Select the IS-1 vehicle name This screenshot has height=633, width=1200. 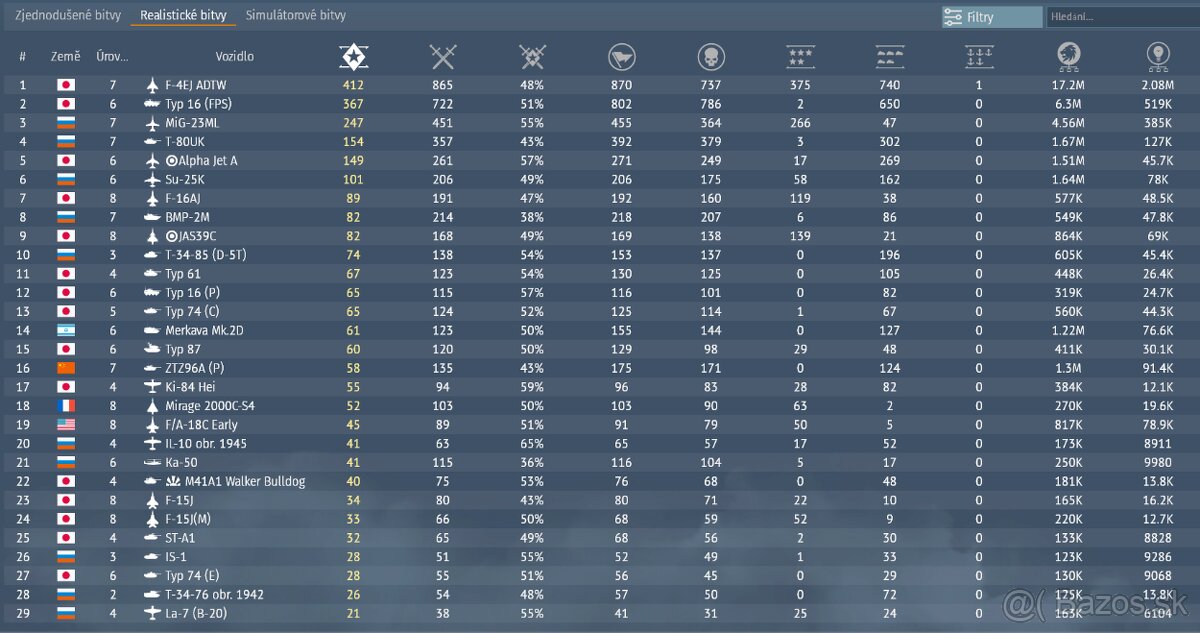pyautogui.click(x=176, y=556)
